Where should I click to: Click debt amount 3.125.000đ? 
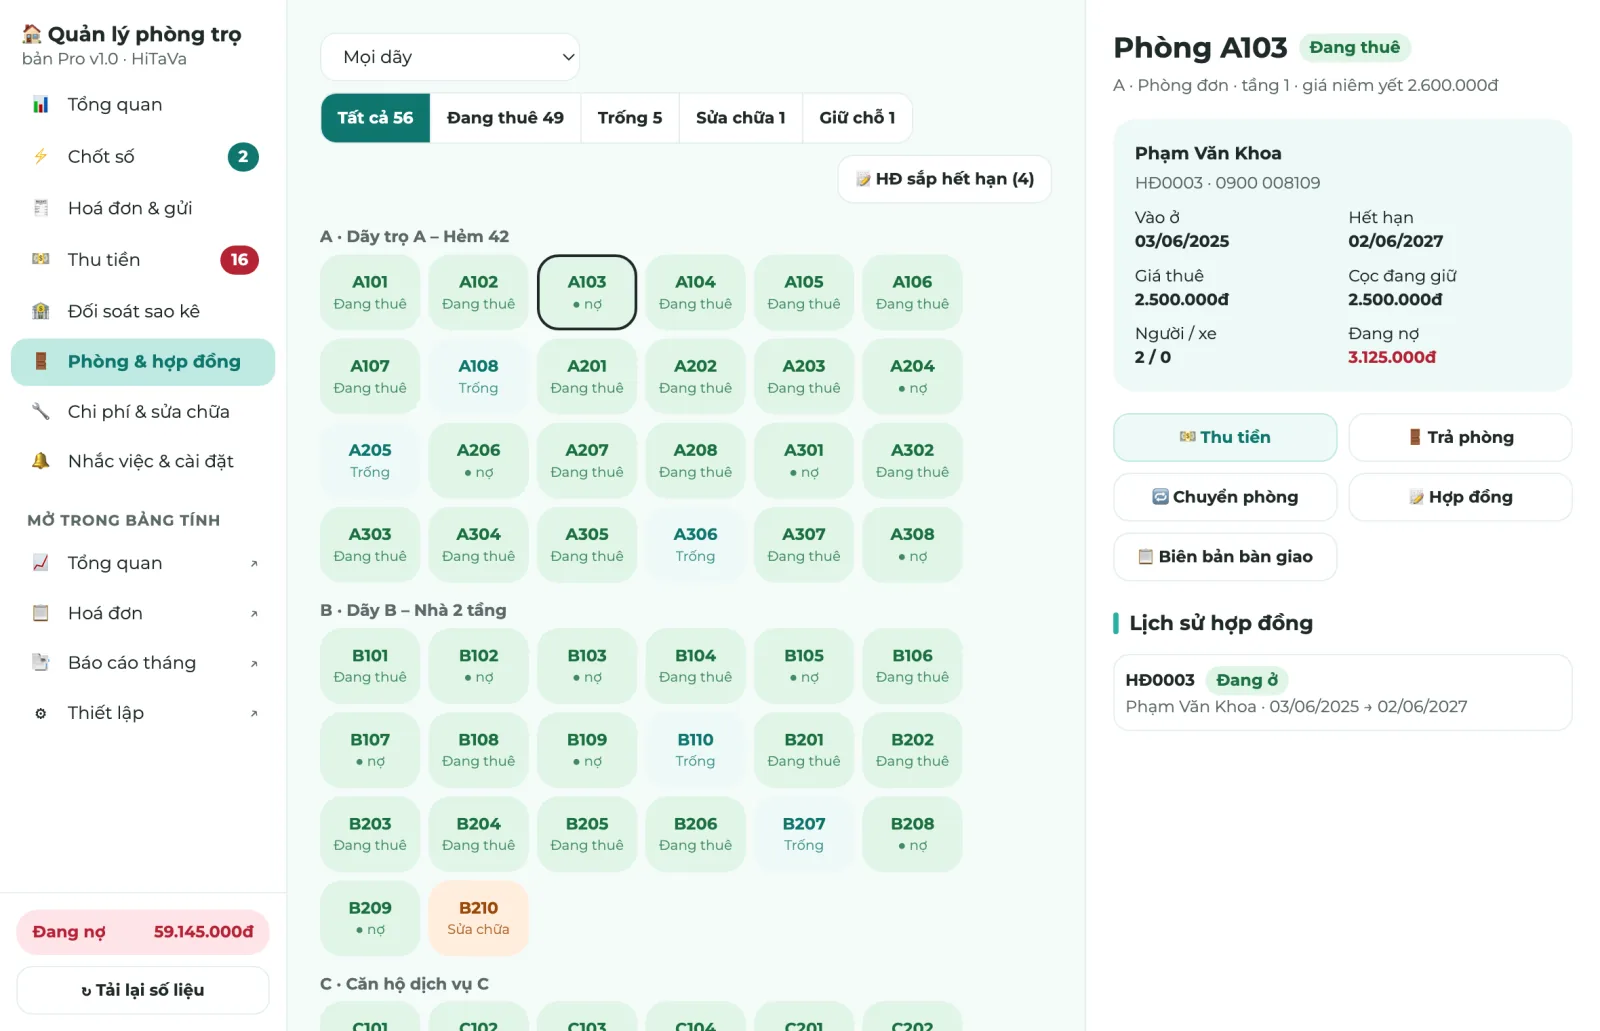pyautogui.click(x=1392, y=357)
